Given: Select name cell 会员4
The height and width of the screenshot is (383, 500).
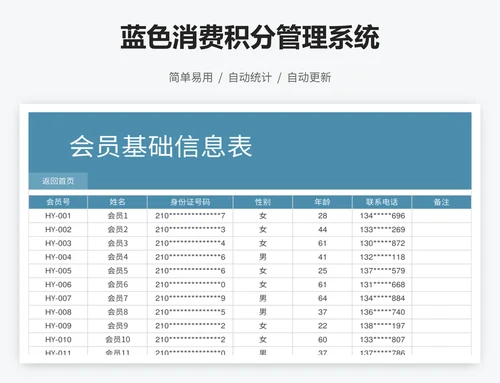Looking at the screenshot, I should (117, 257).
